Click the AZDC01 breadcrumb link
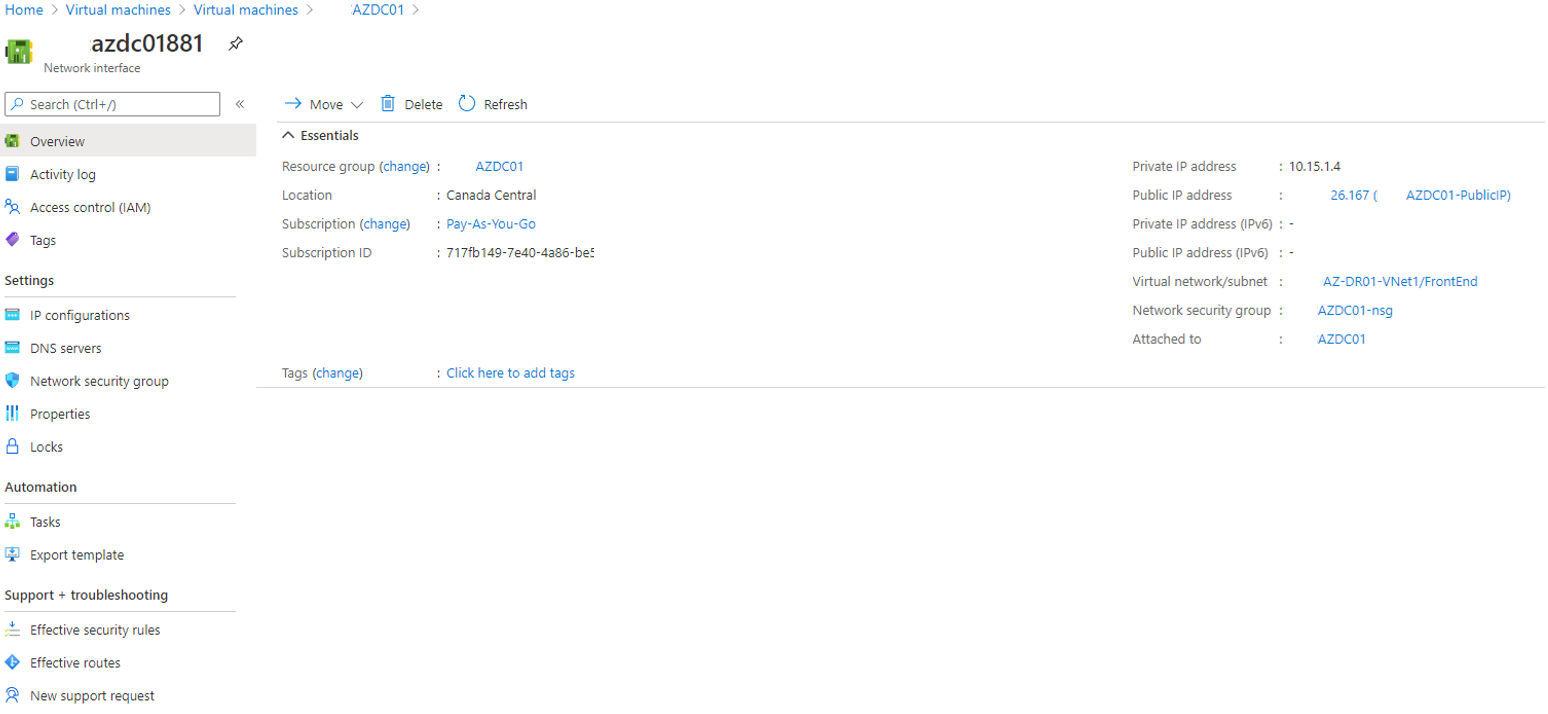The image size is (1548, 714). pos(378,10)
